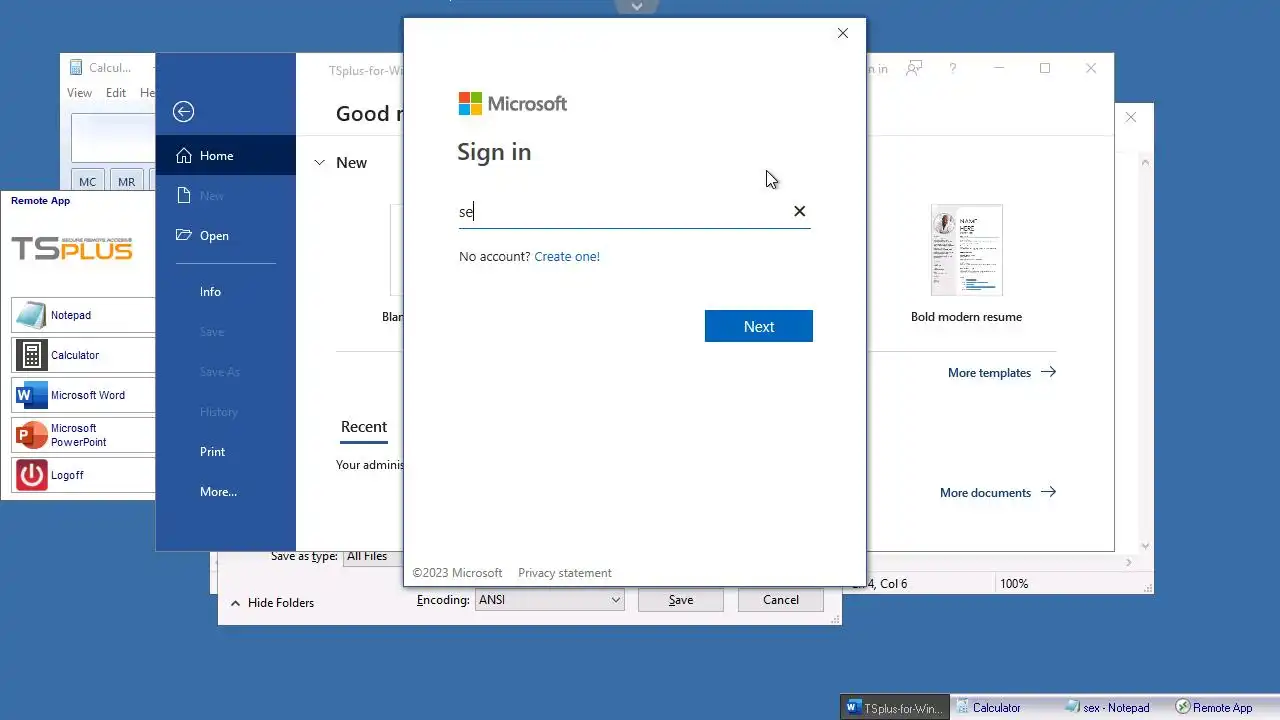Click the Word feedback person icon
The width and height of the screenshot is (1280, 720).
[913, 68]
